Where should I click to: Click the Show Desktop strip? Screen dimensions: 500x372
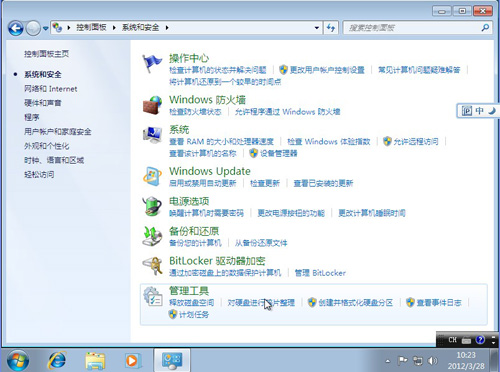coord(495,360)
